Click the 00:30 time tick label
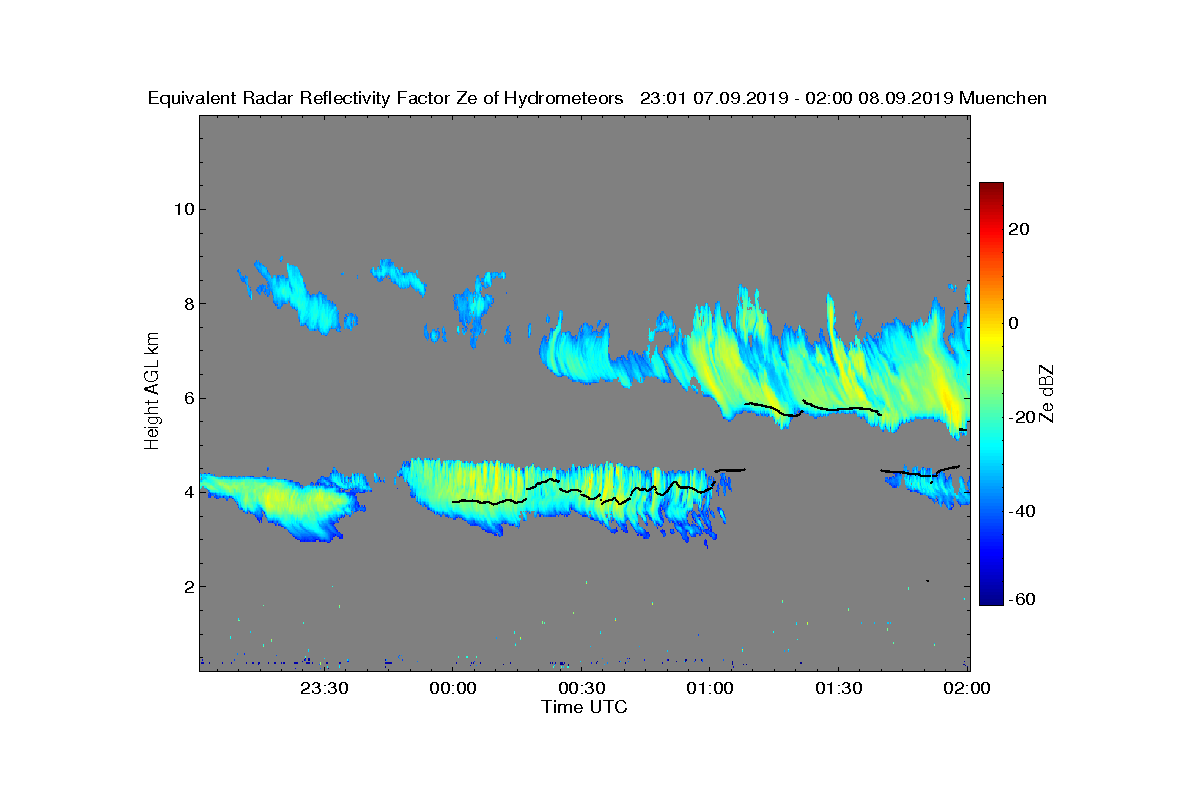 coord(582,688)
